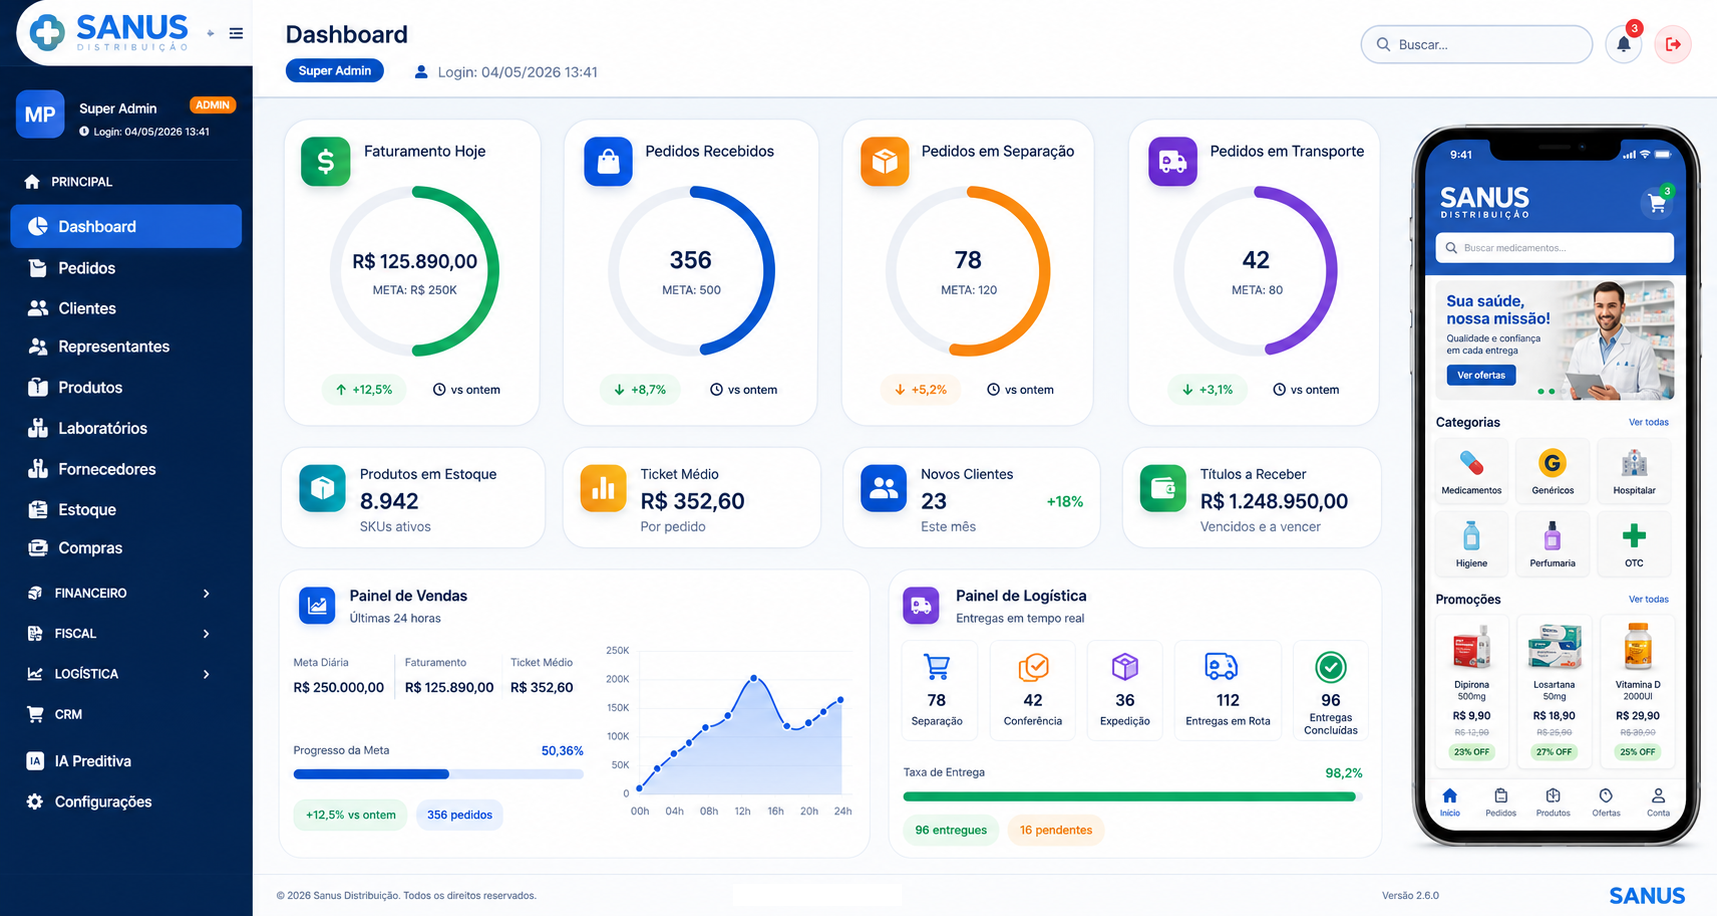This screenshot has height=916, width=1717.
Task: Click the Taxa de Entrega progress bar
Action: tap(1133, 797)
